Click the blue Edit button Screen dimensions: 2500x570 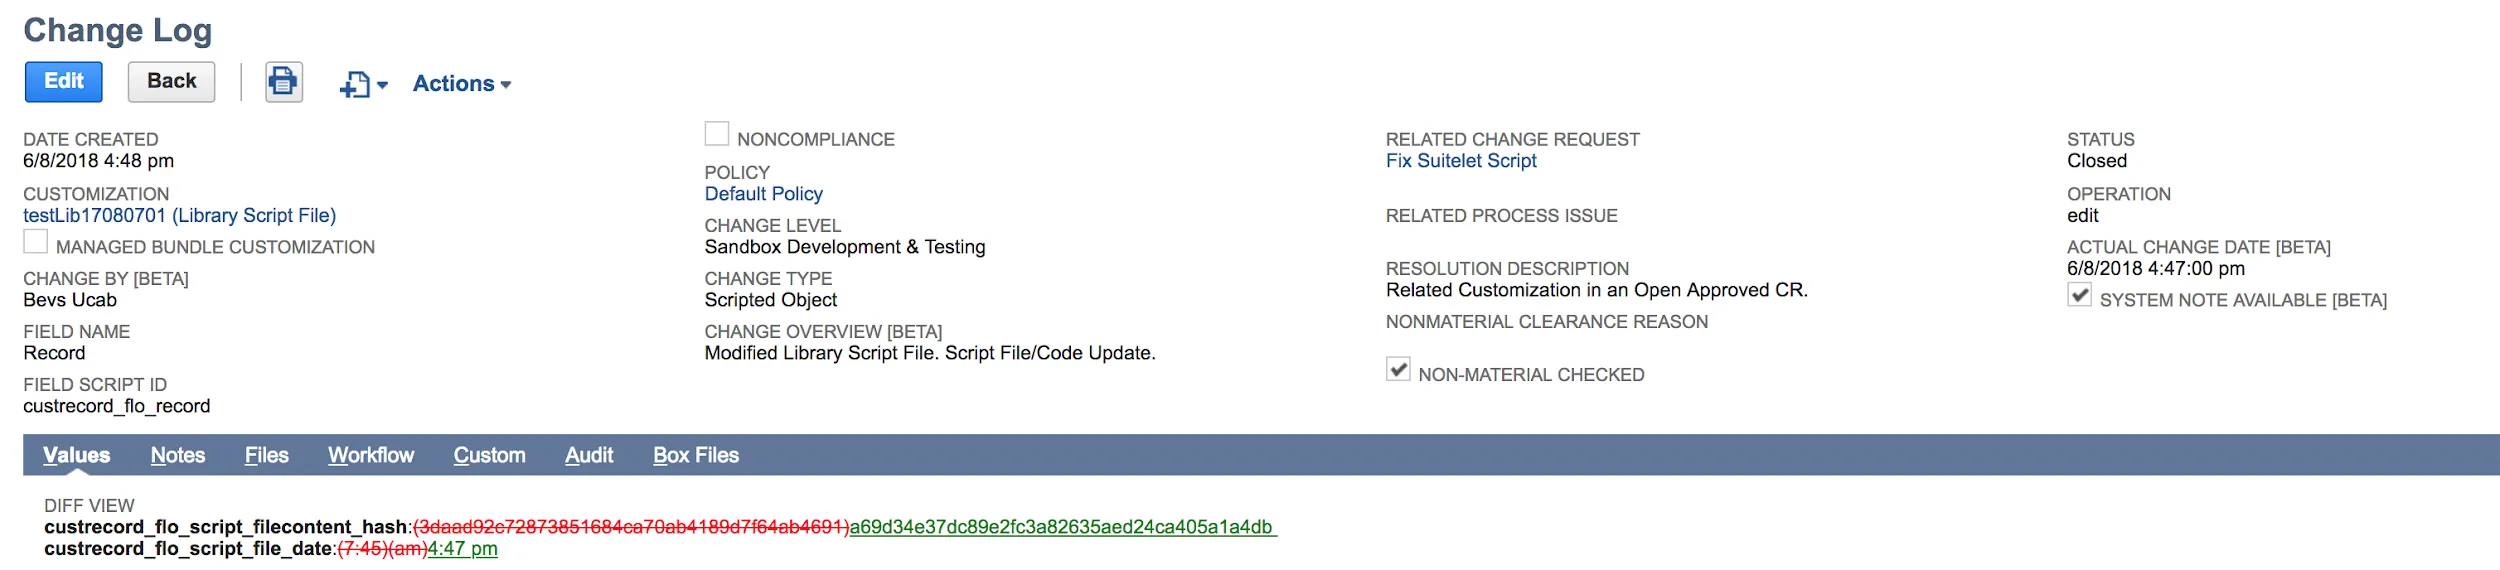(64, 82)
